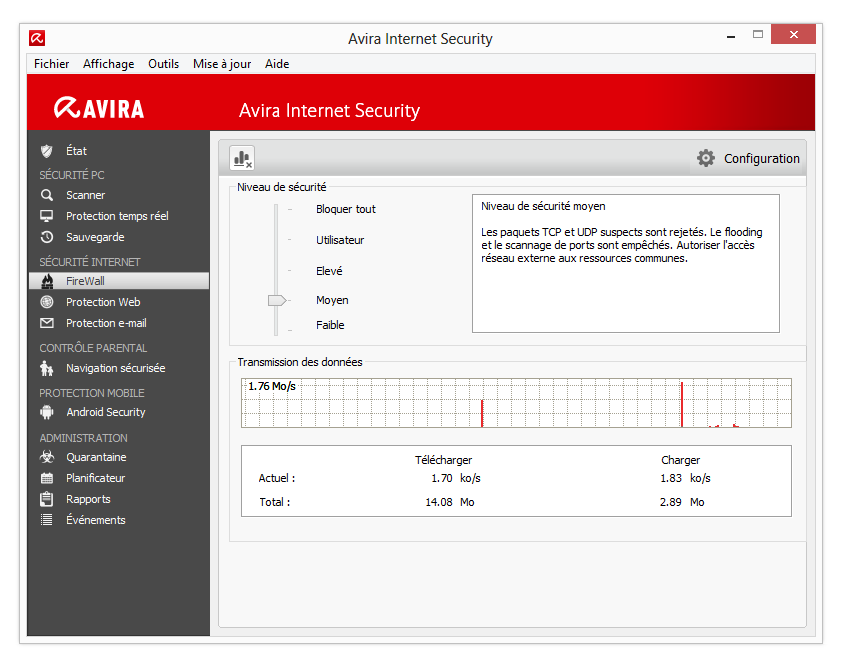This screenshot has height=669, width=845.
Task: View the Rapports section
Action: click(88, 499)
